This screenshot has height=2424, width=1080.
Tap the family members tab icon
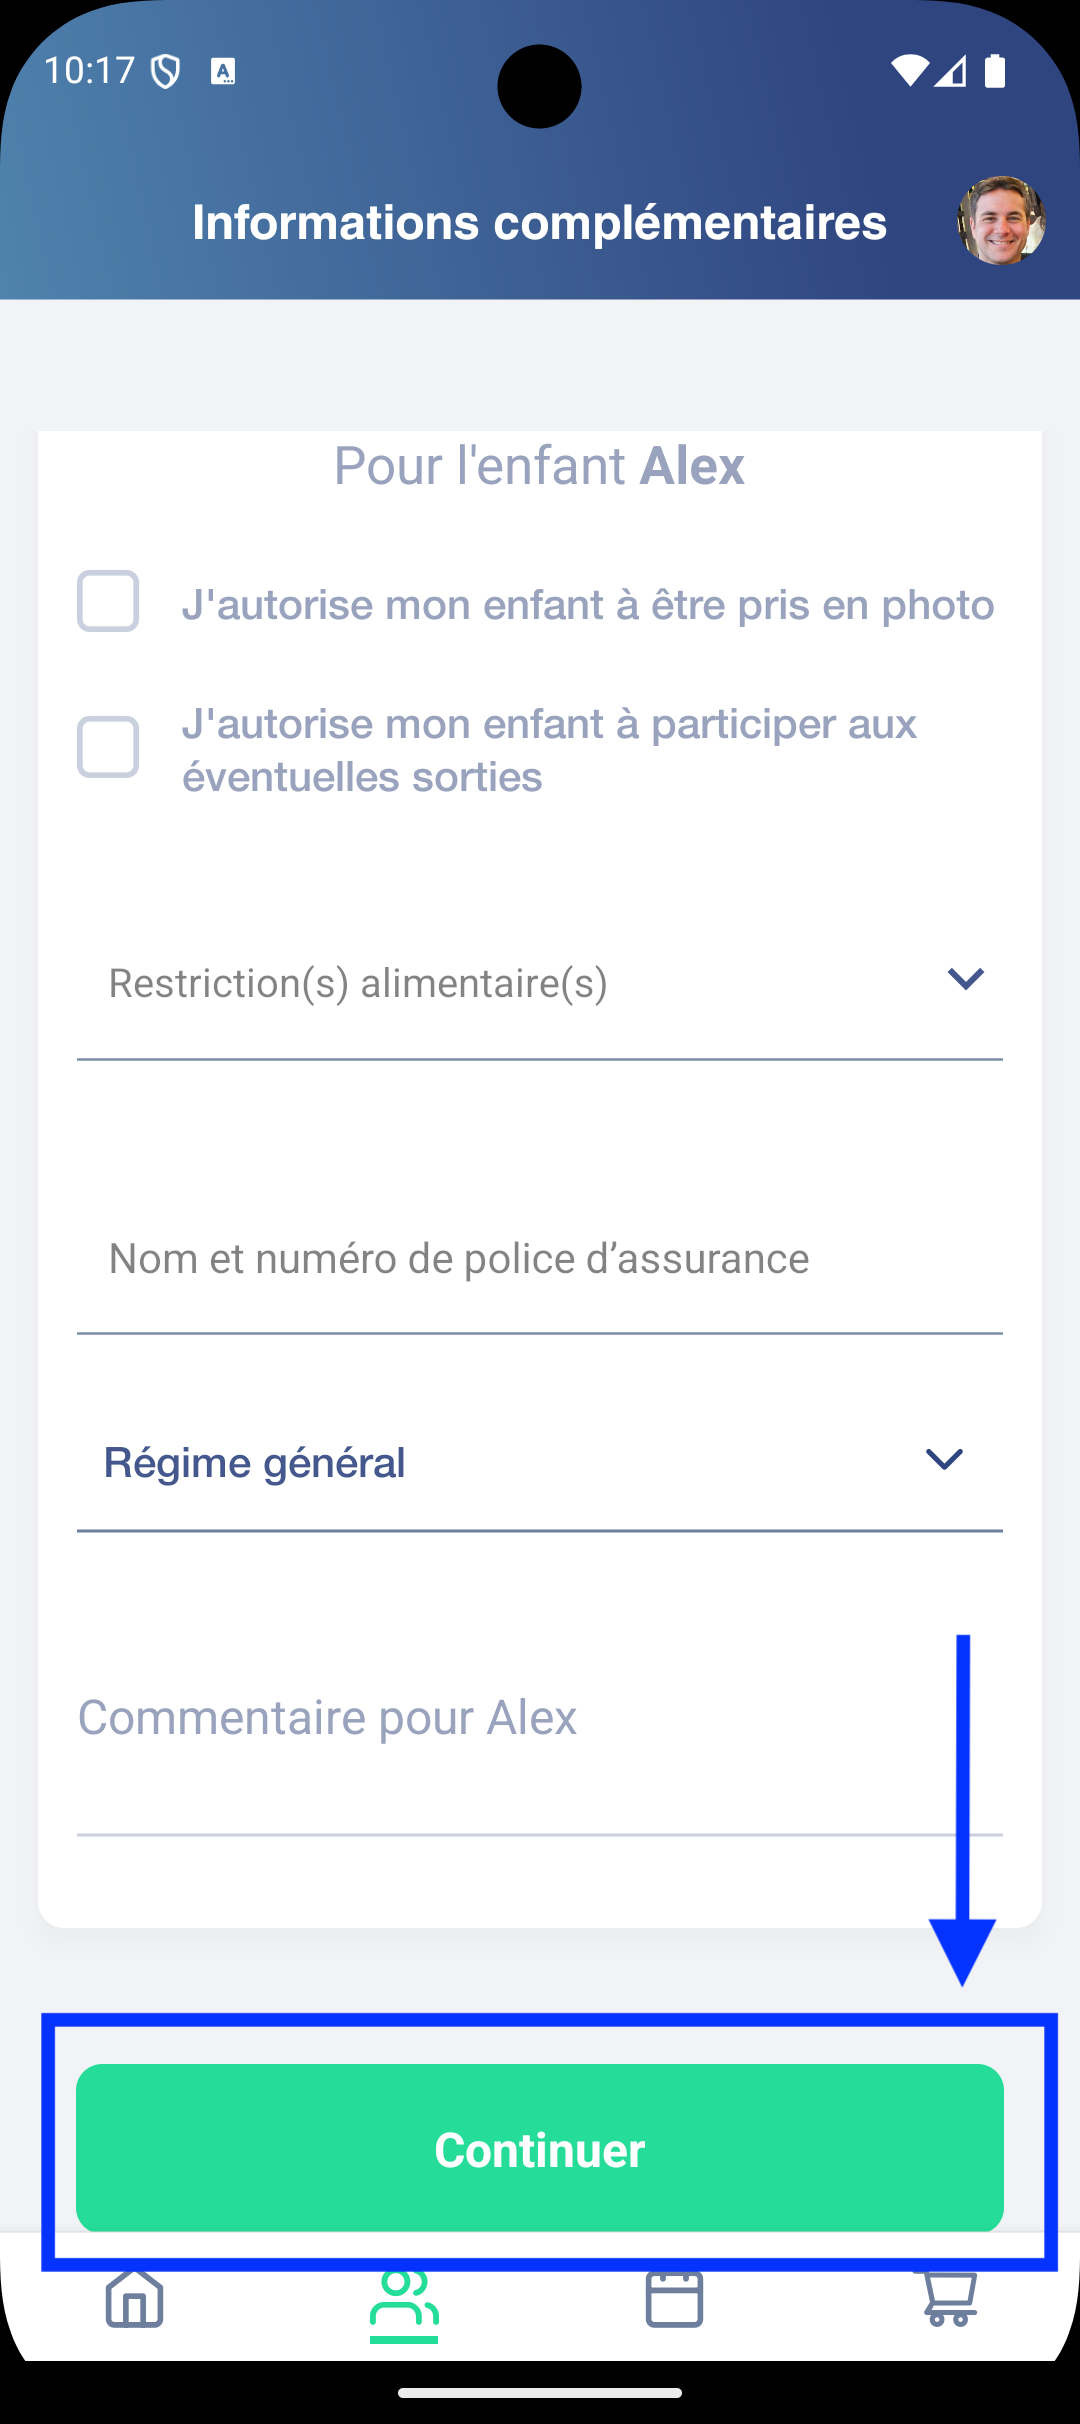(404, 2300)
